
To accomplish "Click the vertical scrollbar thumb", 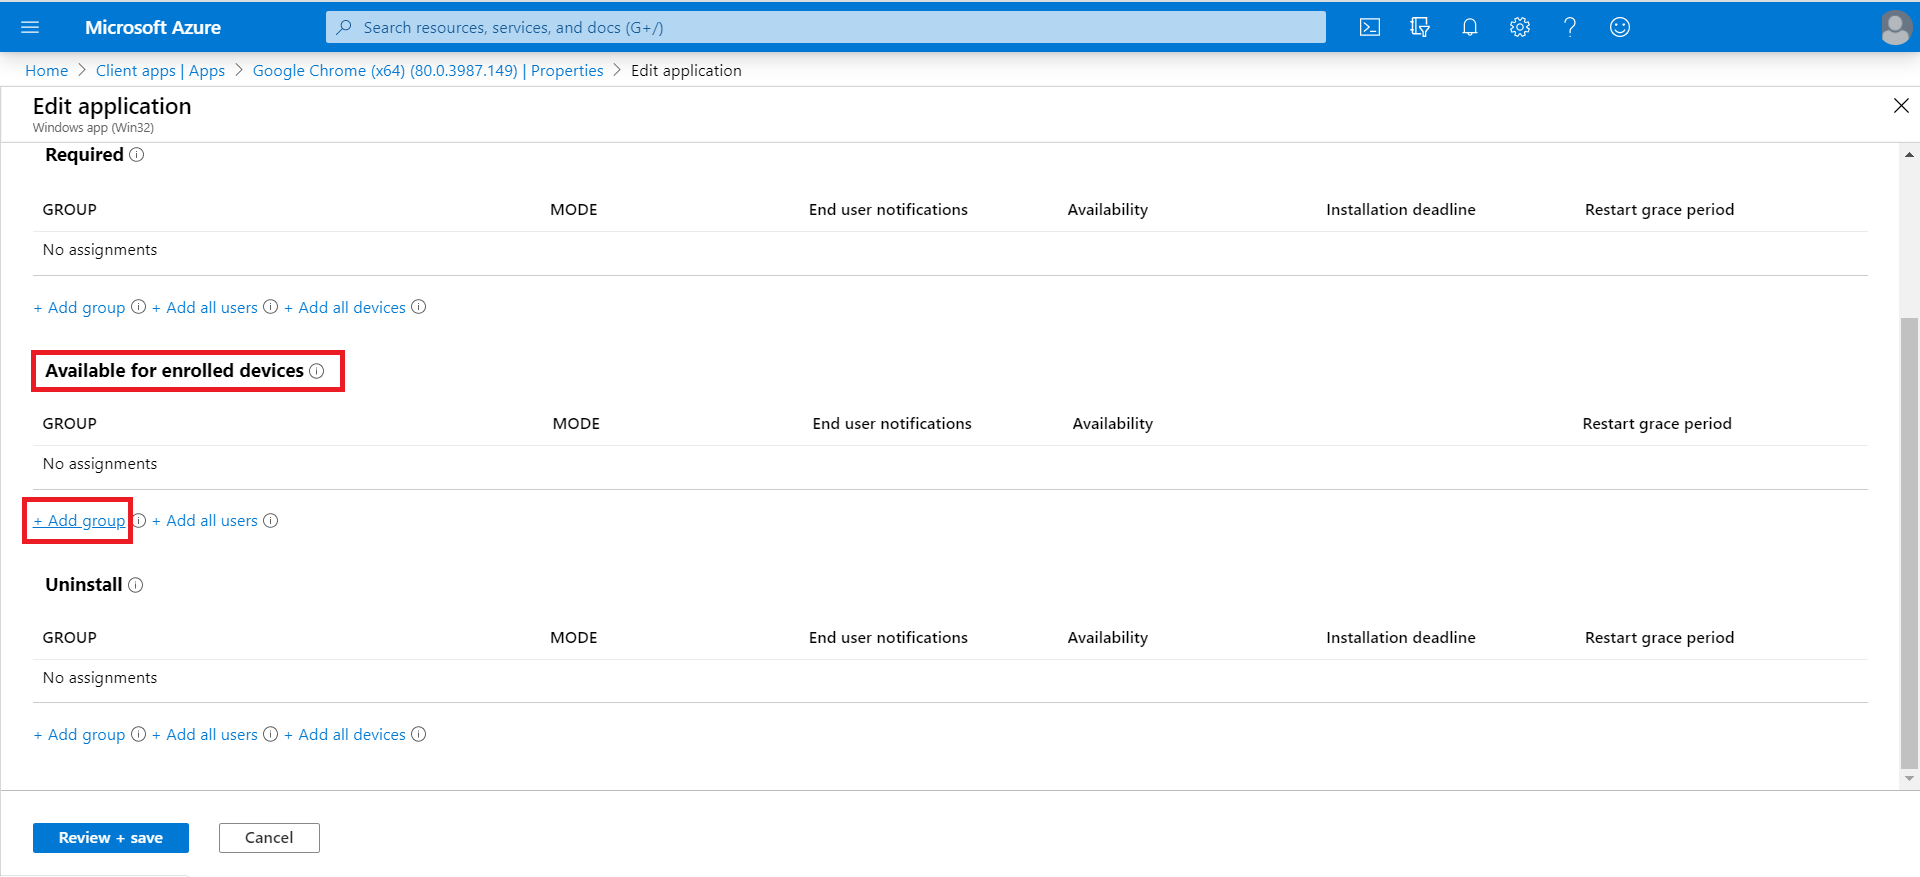I will [1909, 543].
